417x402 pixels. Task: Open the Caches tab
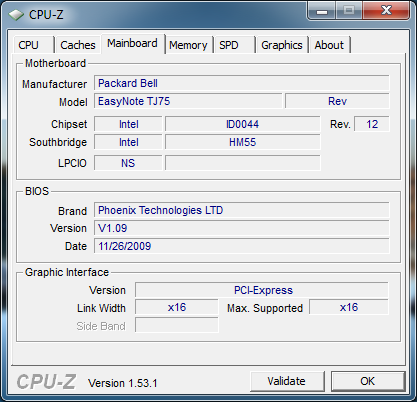pos(78,45)
